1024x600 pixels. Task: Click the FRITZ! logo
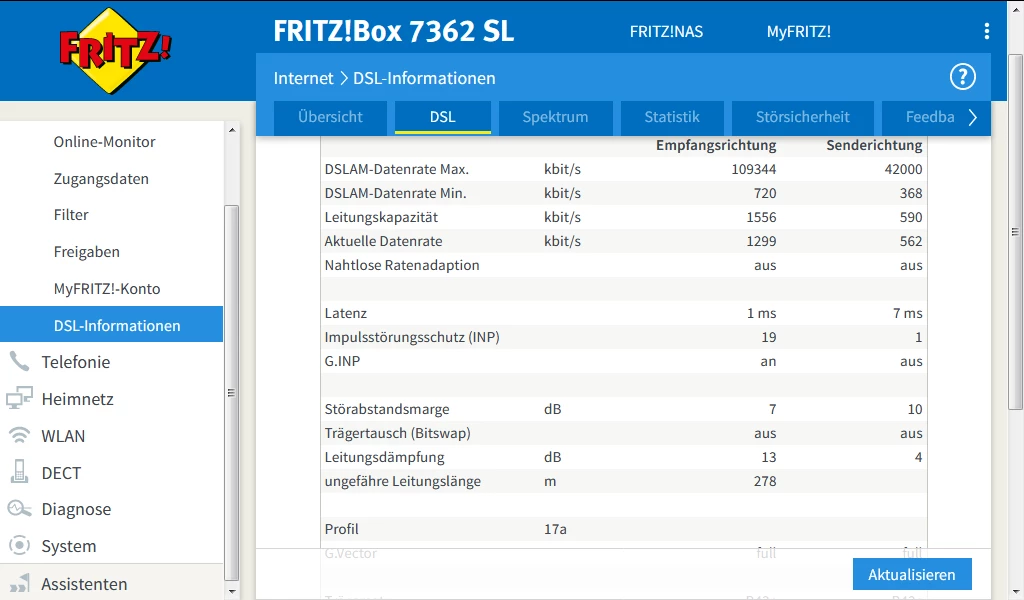[115, 51]
